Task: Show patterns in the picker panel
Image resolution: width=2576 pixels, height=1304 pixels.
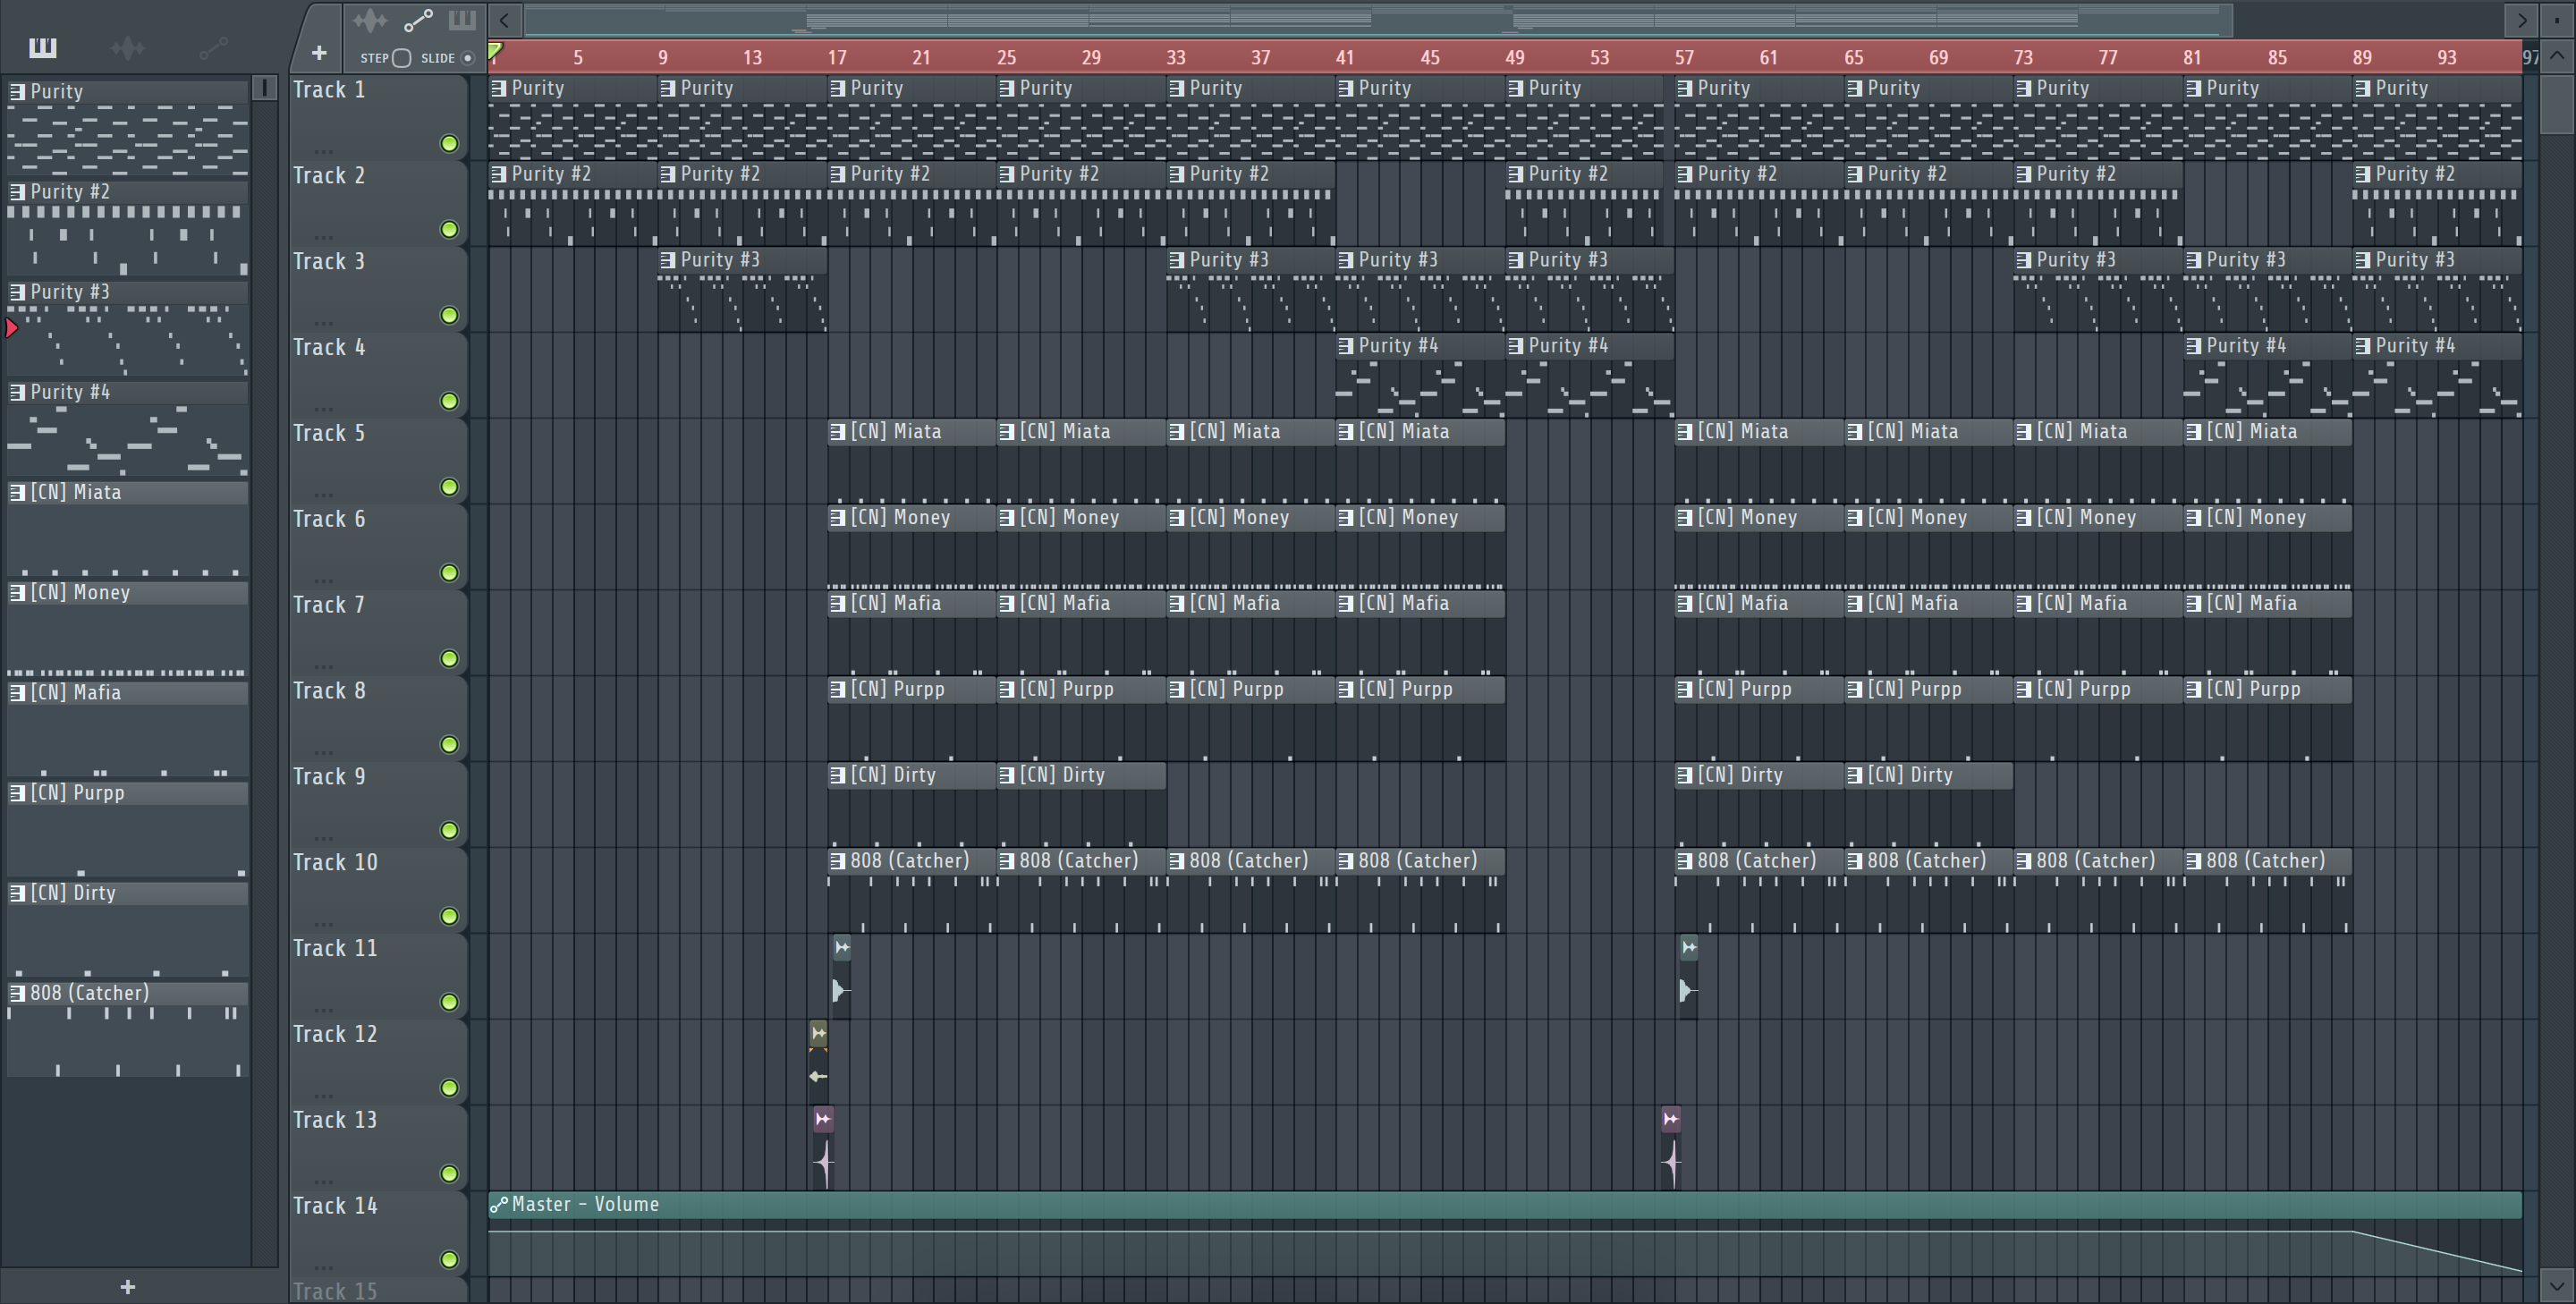Action: click(43, 47)
